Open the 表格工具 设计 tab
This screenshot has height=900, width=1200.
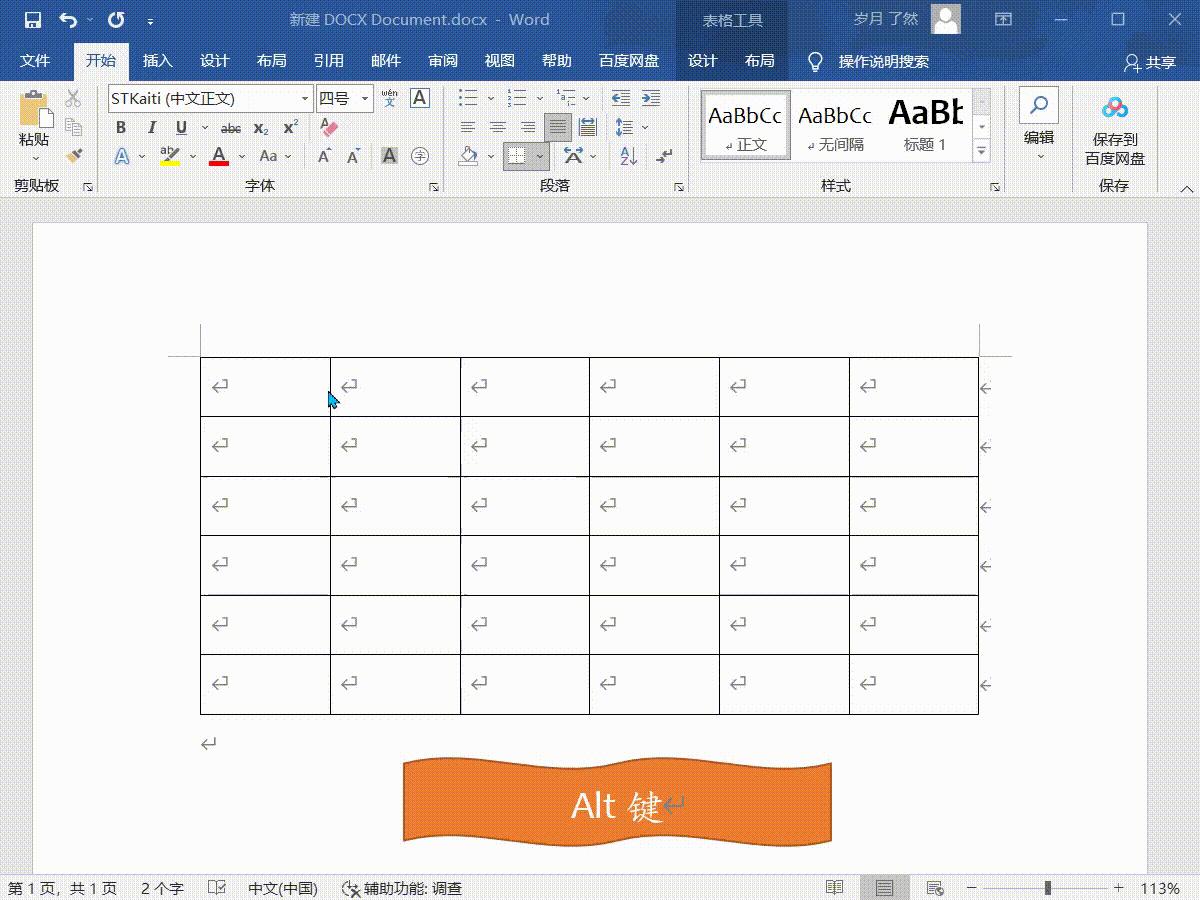tap(702, 60)
